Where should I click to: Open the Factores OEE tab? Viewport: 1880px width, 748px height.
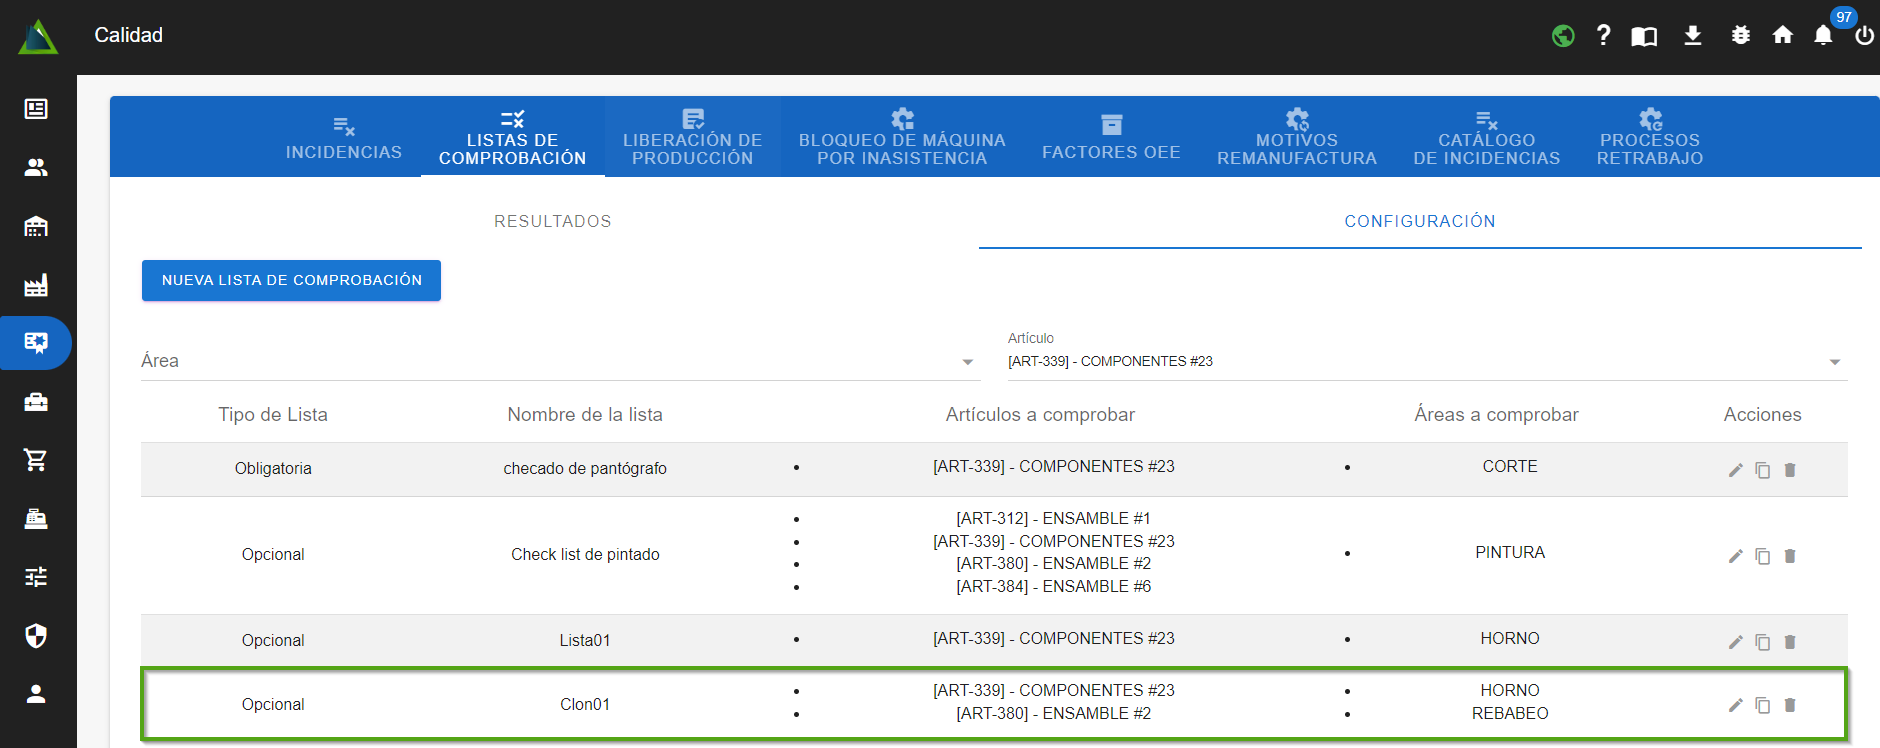click(x=1111, y=138)
